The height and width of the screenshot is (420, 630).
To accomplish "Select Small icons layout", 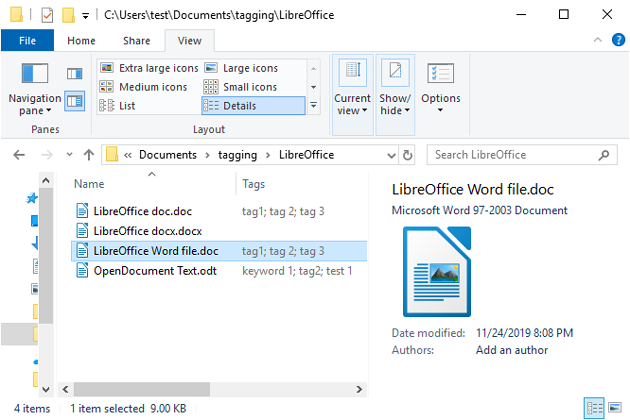I will [240, 87].
